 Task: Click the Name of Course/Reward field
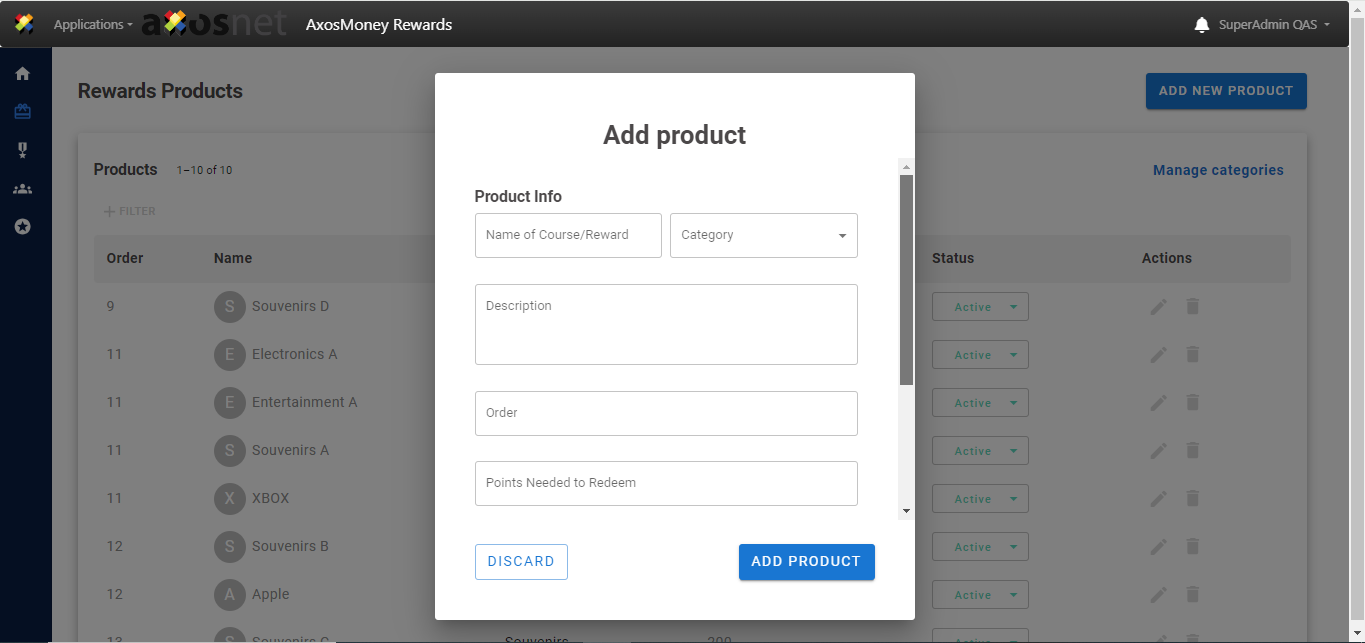pos(568,235)
